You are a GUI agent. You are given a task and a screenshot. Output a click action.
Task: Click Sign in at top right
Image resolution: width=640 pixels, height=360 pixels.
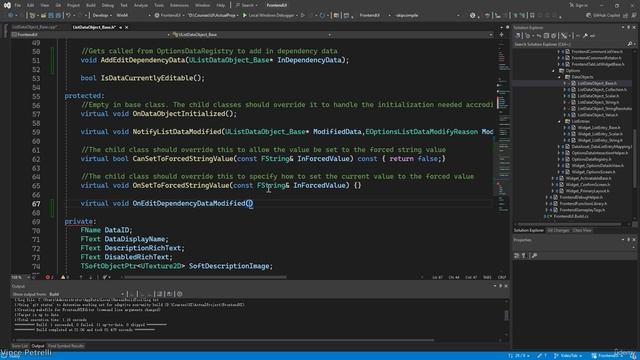(578, 5)
